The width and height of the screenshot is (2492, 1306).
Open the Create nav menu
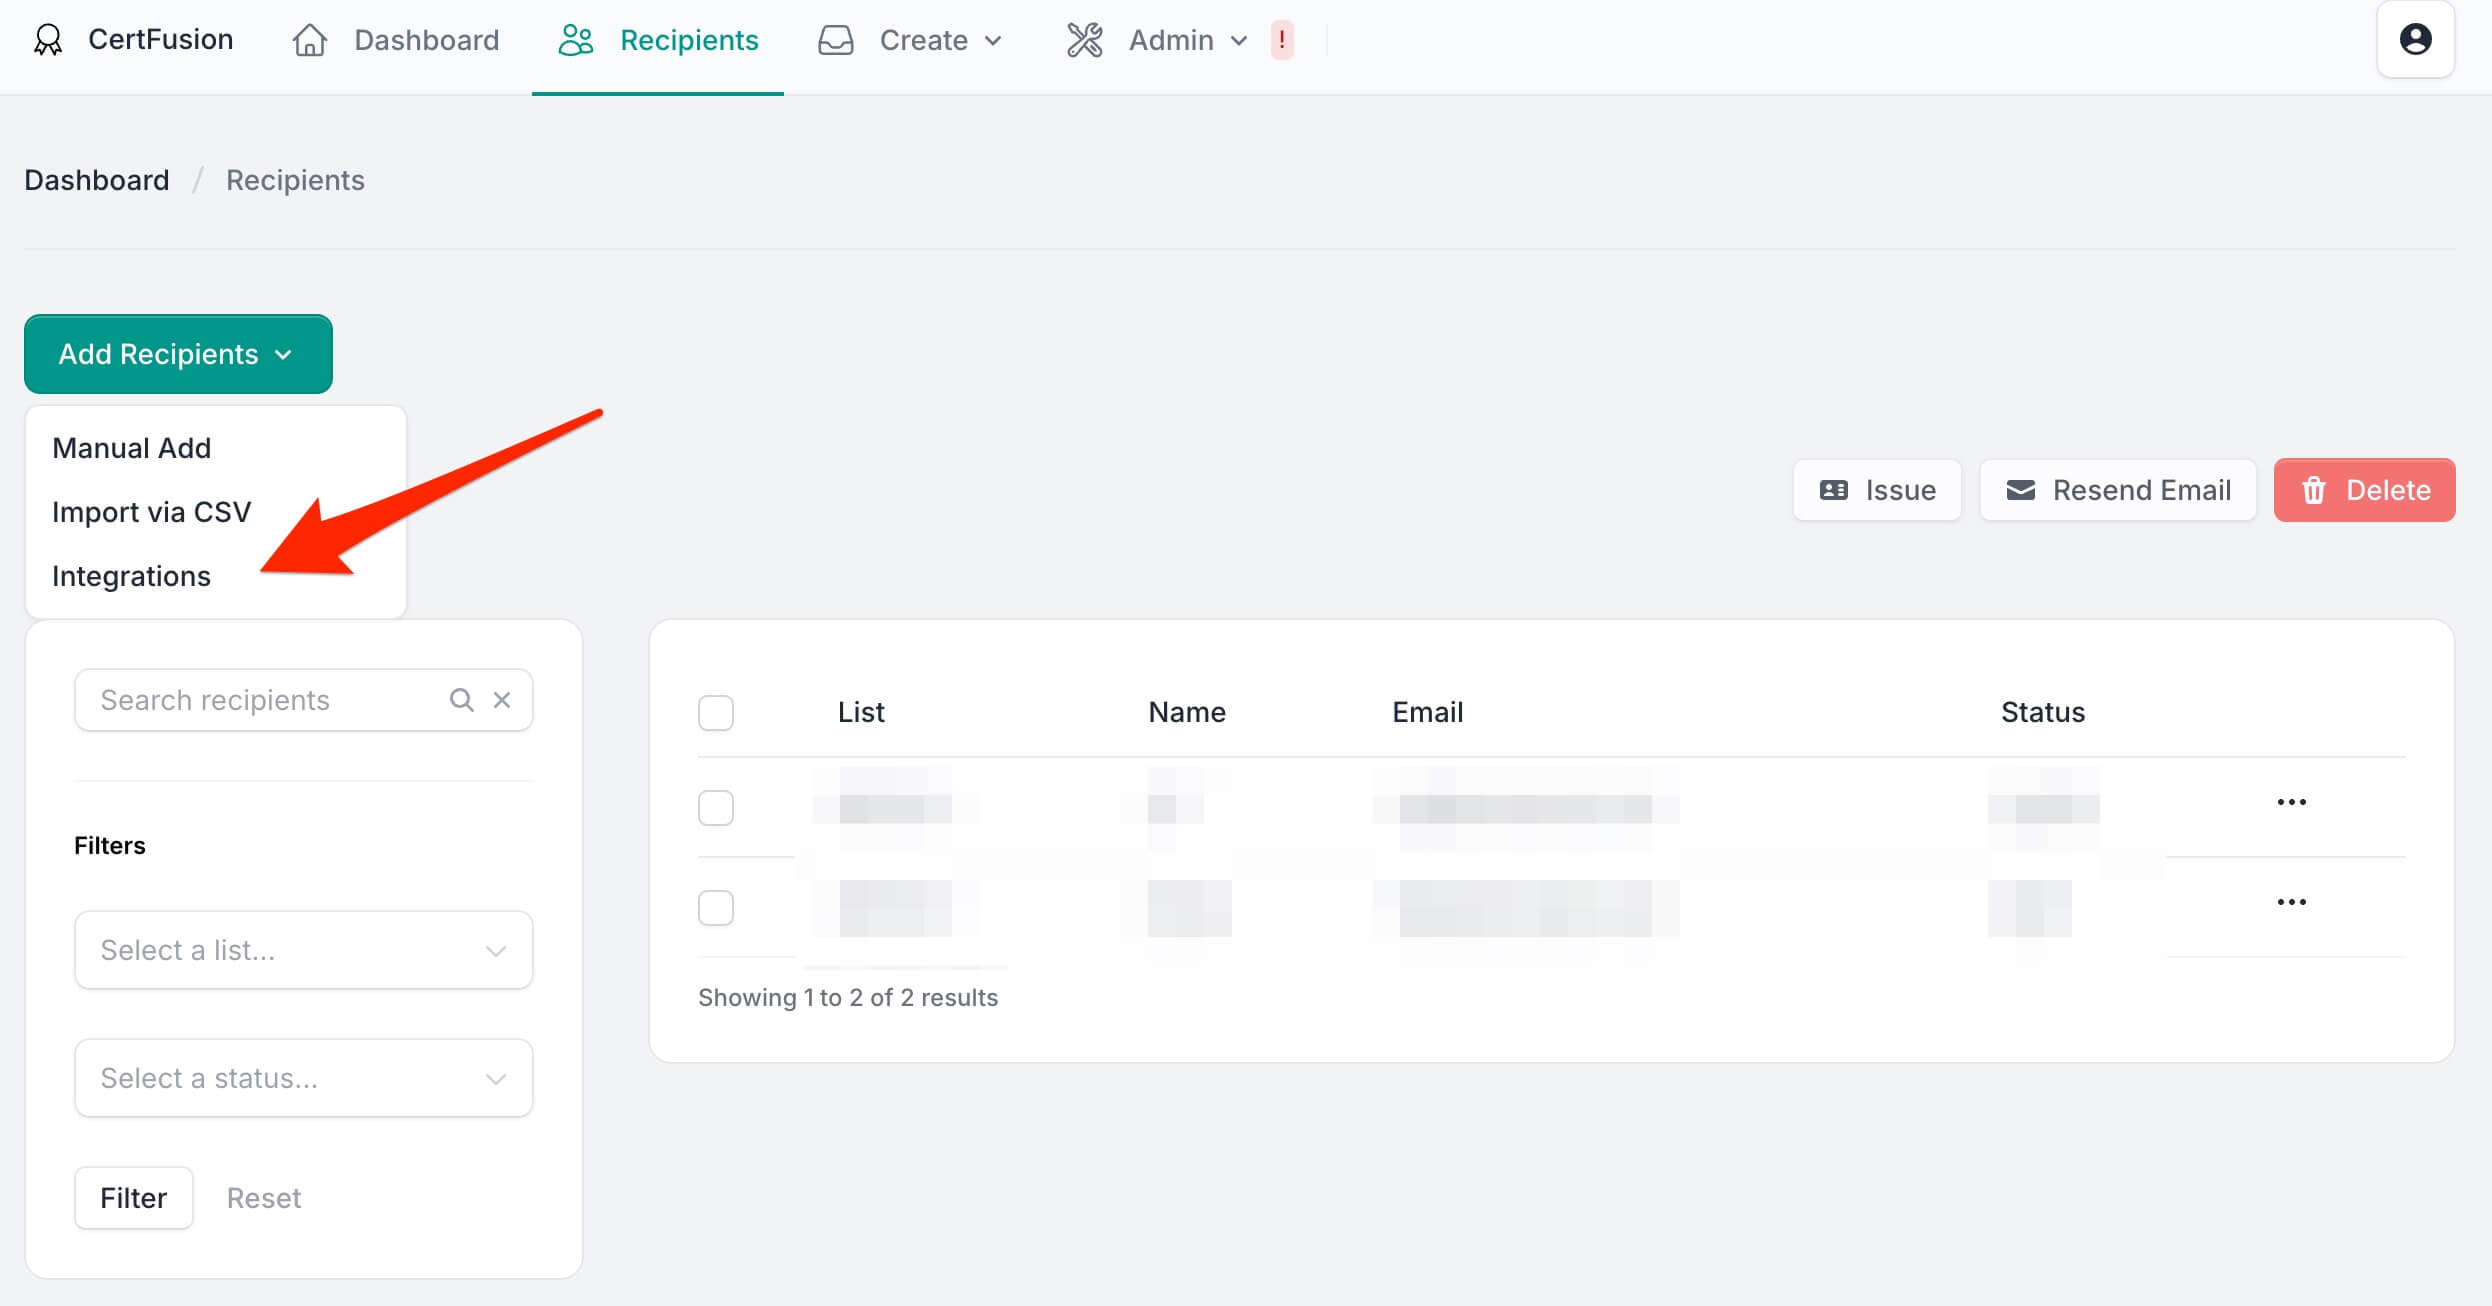[x=910, y=40]
